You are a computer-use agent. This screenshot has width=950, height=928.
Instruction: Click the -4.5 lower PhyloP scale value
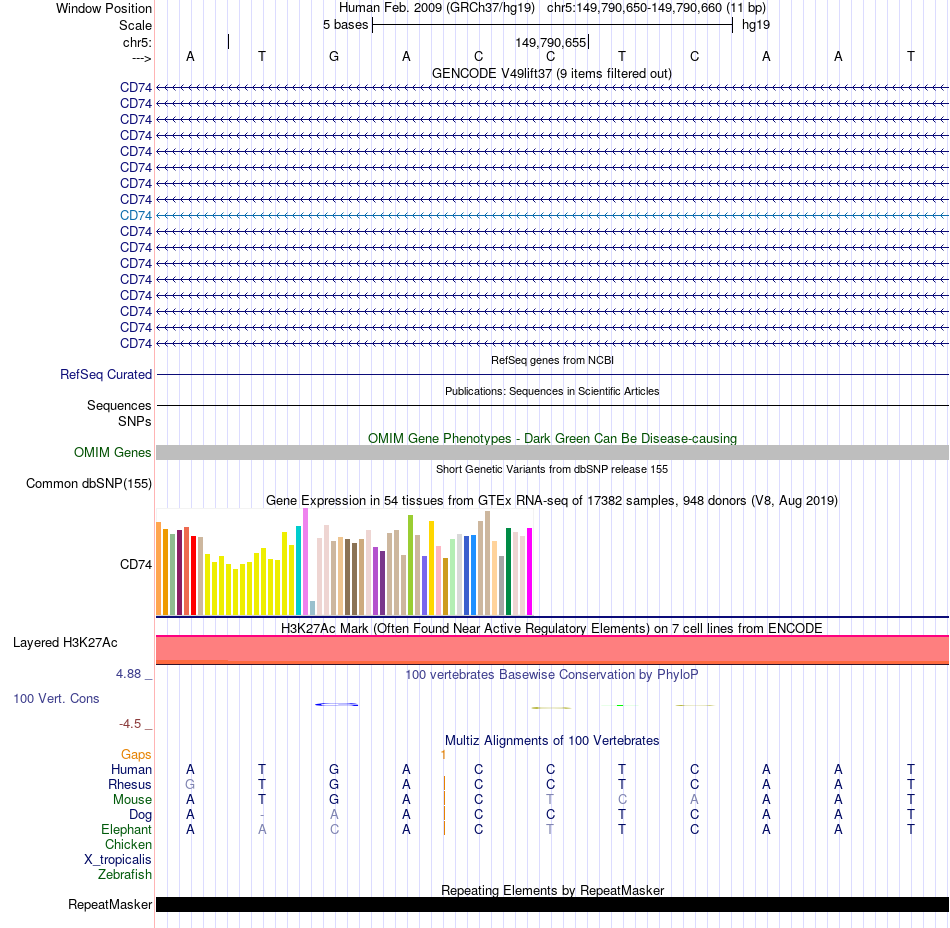130,724
